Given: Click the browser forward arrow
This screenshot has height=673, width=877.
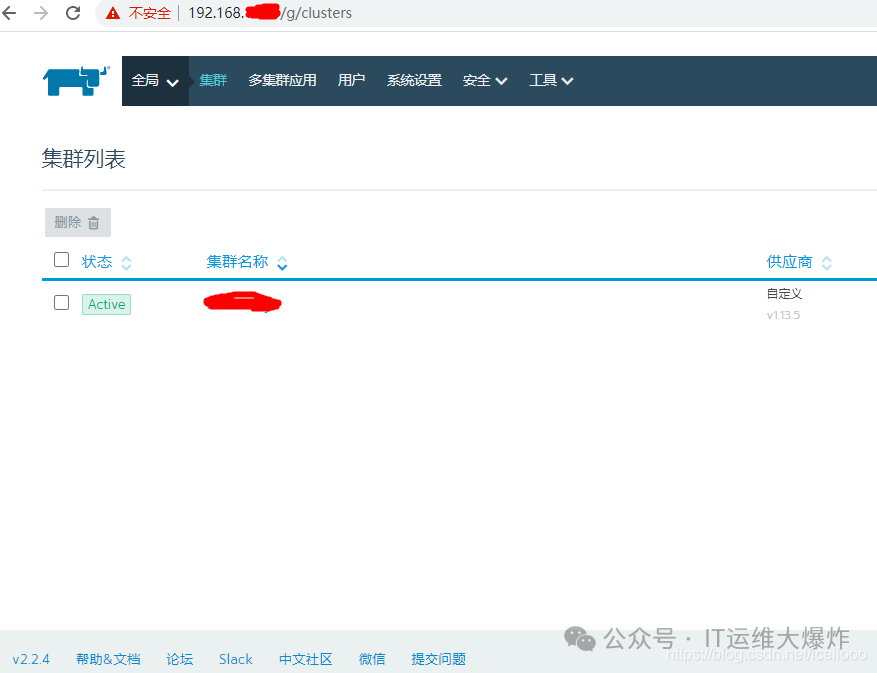Looking at the screenshot, I should pos(41,12).
